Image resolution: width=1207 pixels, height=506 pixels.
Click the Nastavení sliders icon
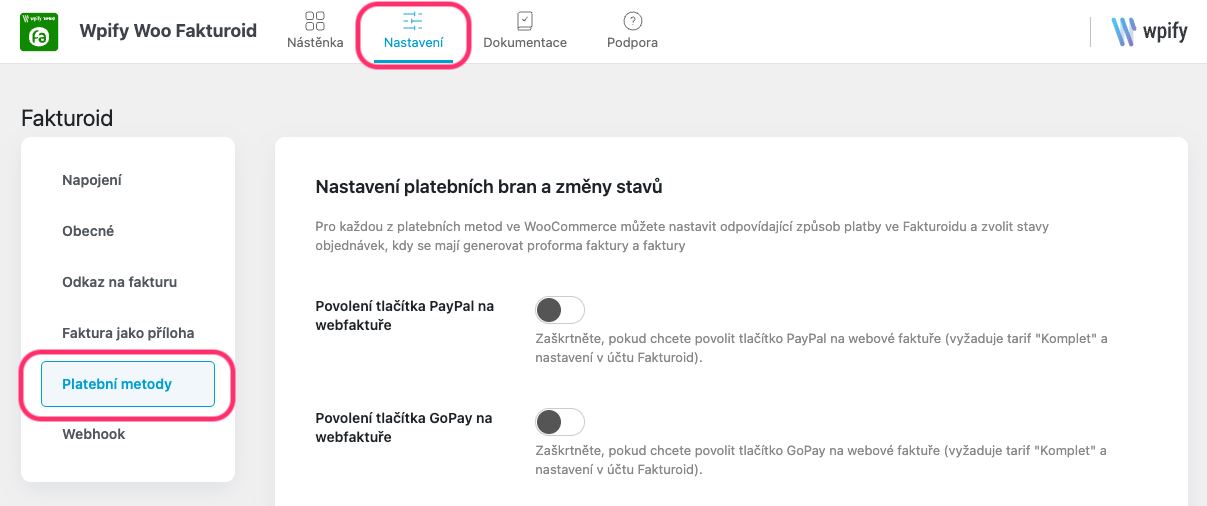[413, 21]
